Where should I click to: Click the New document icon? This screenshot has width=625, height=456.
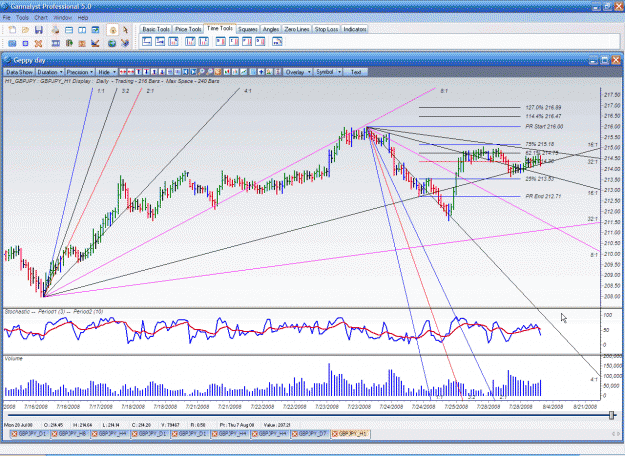tap(12, 30)
